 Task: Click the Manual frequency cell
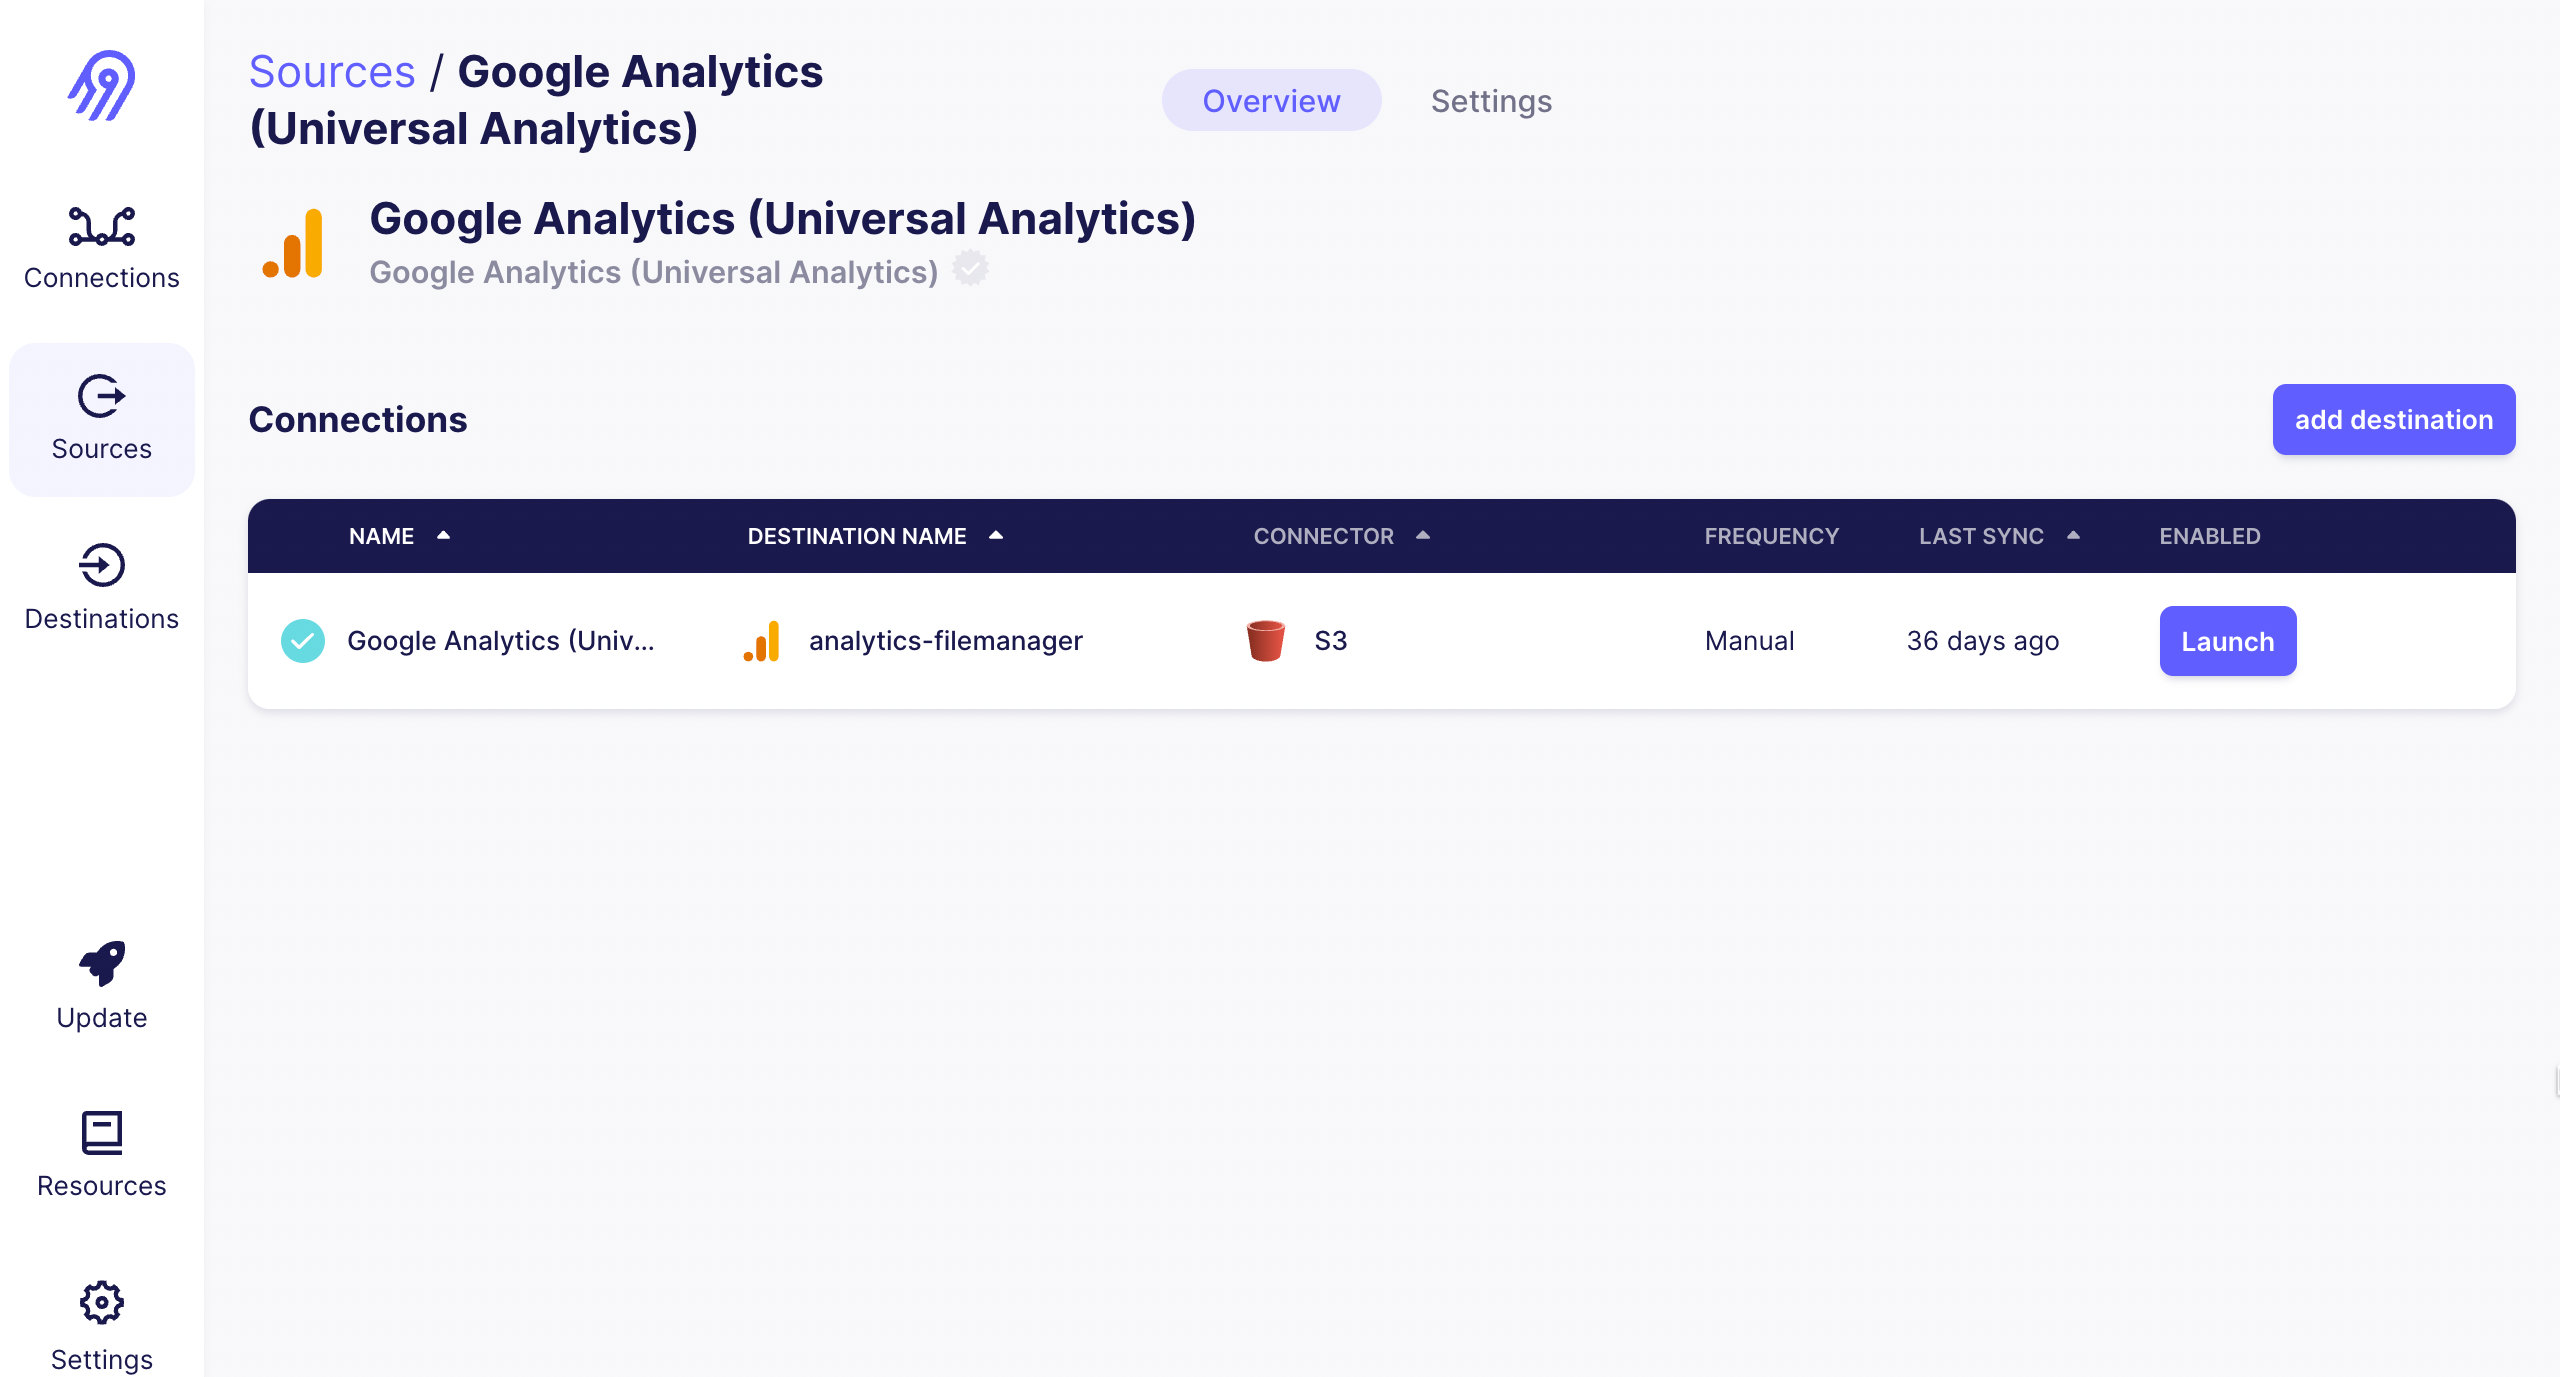pos(1749,641)
